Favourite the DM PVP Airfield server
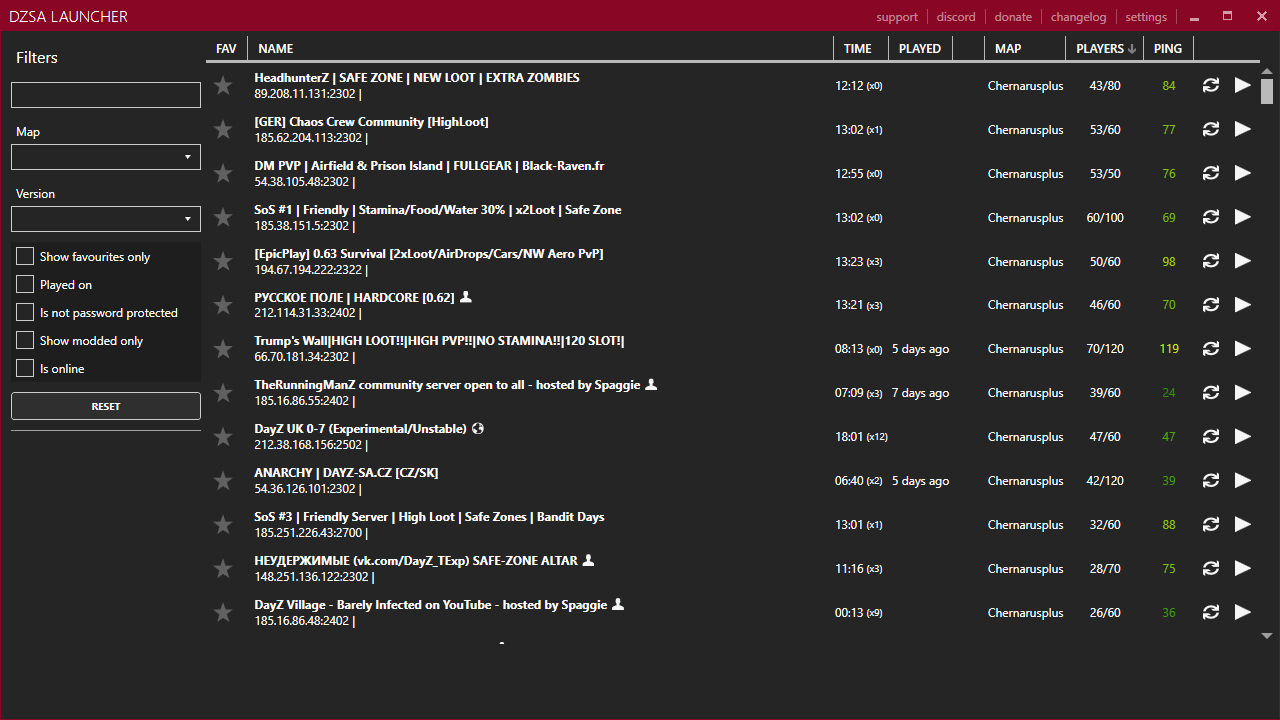The image size is (1280, 720). [x=223, y=173]
